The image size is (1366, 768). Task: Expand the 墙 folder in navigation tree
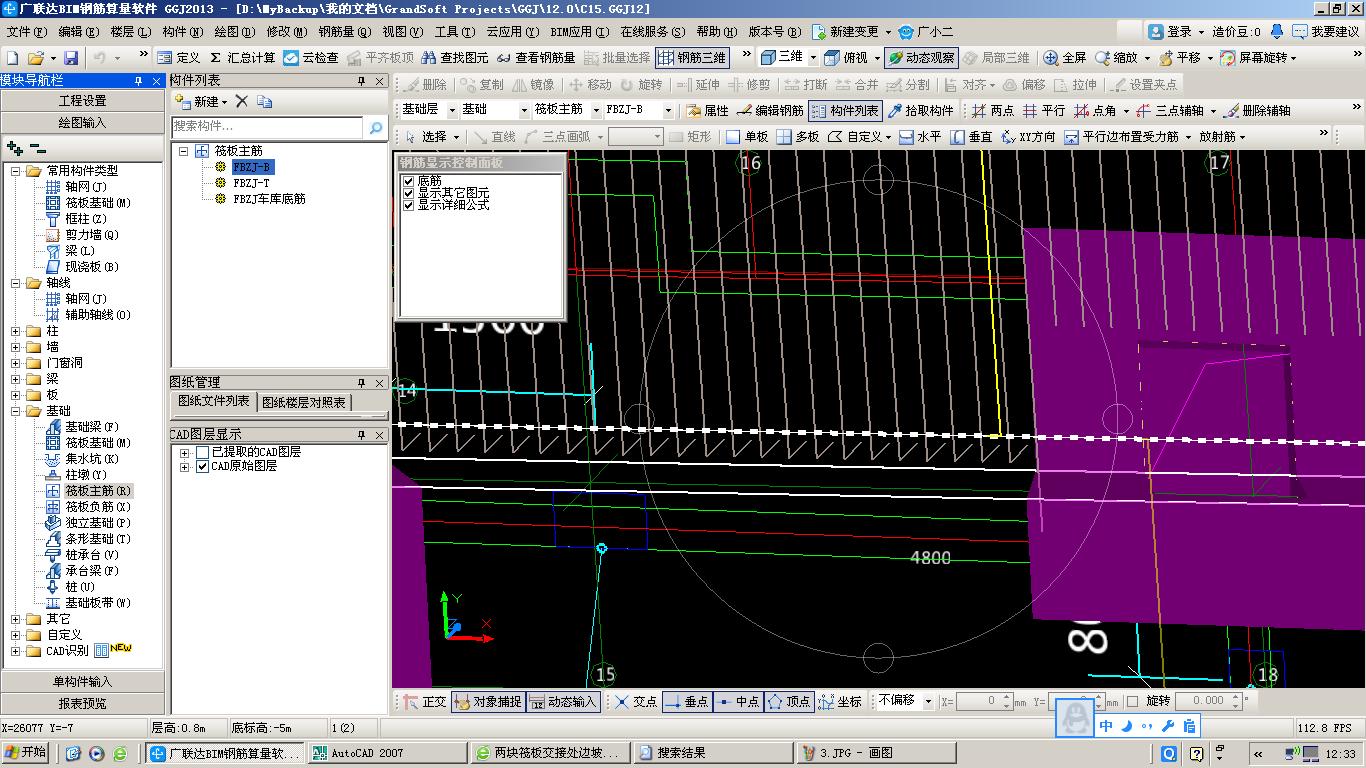[x=16, y=347]
